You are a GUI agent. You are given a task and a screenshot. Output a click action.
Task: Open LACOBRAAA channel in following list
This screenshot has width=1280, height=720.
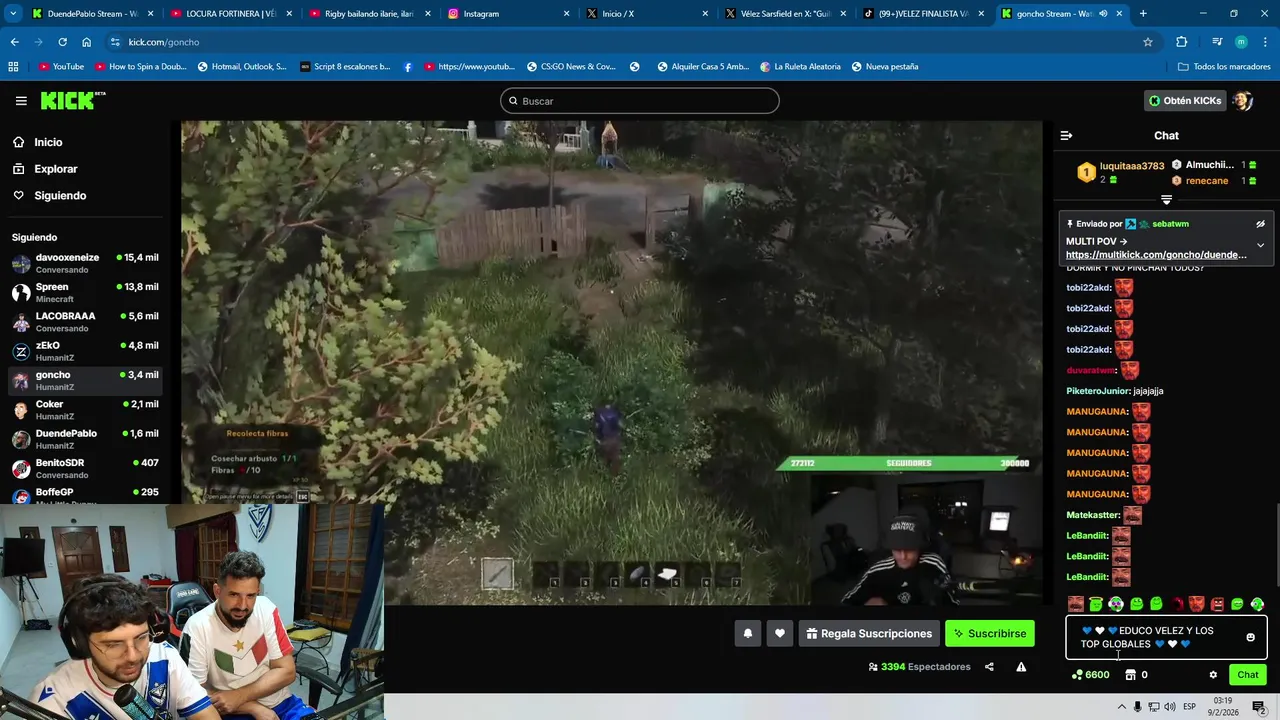pyautogui.click(x=85, y=322)
